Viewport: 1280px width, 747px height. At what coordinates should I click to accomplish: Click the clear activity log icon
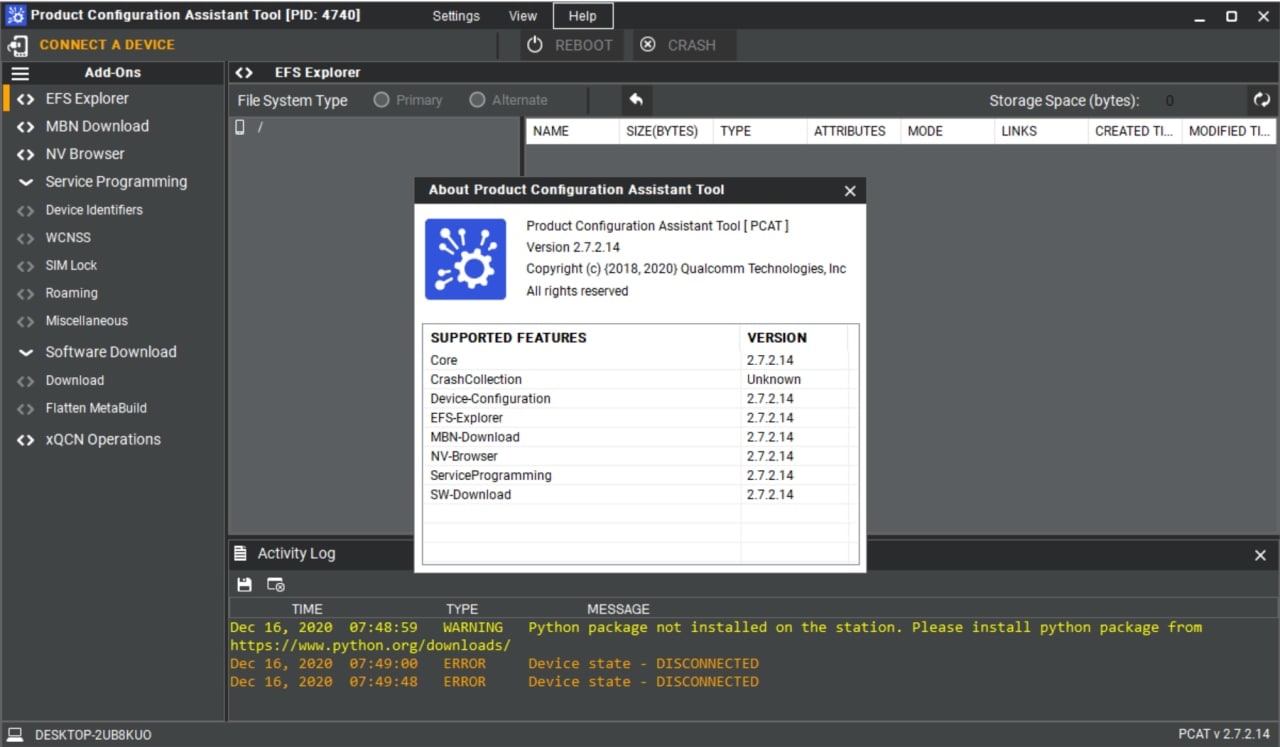(x=276, y=585)
